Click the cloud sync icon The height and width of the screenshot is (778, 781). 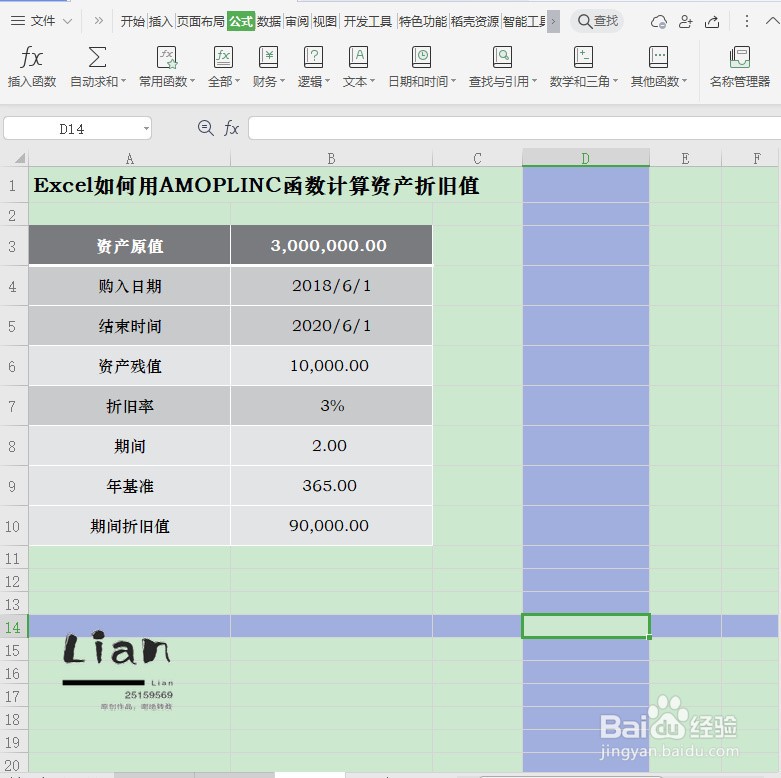659,21
